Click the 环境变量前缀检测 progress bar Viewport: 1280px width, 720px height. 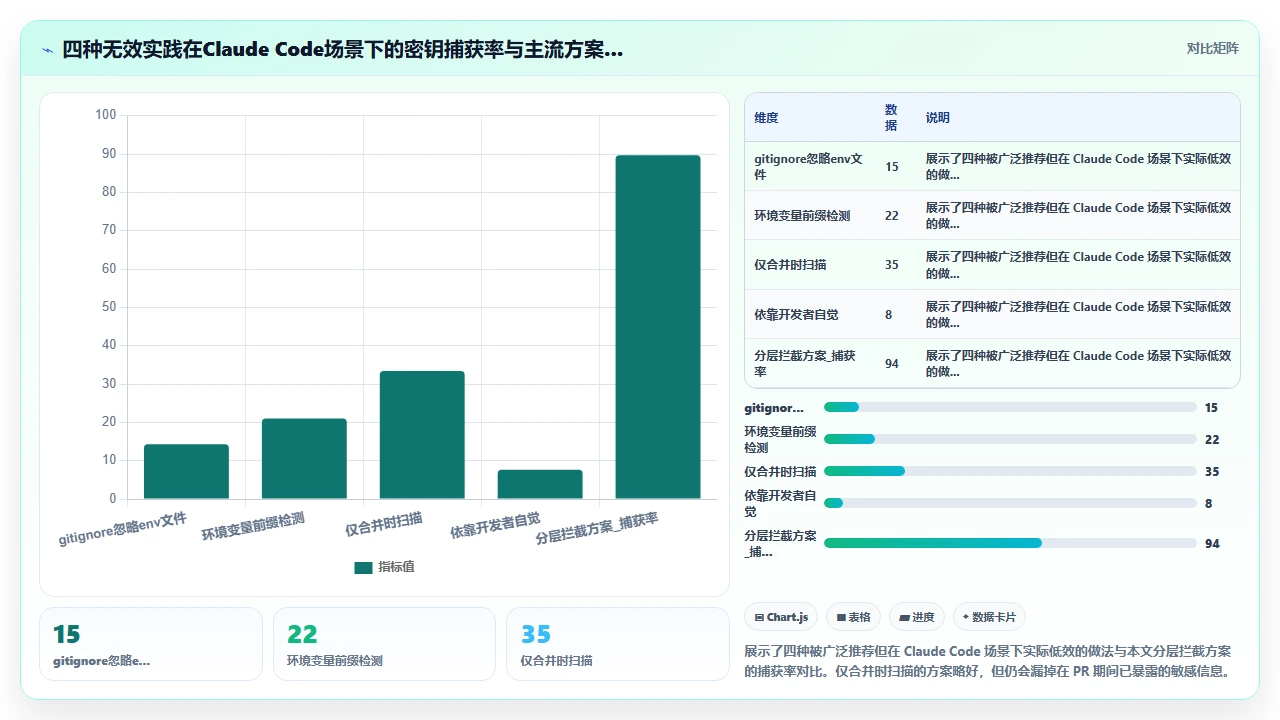coord(1010,439)
